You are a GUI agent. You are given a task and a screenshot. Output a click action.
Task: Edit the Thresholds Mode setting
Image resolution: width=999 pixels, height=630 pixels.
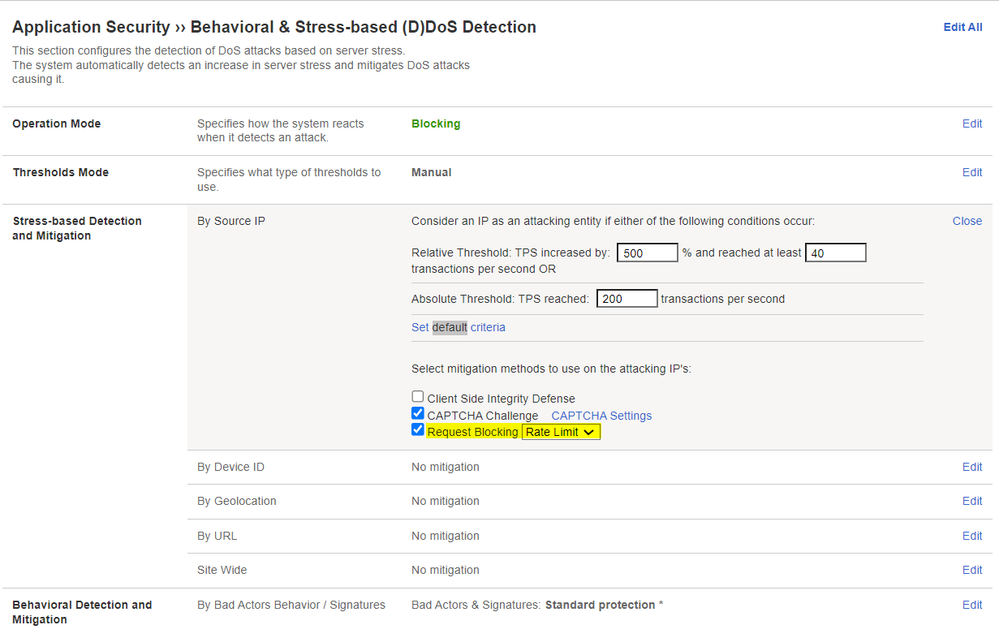[972, 173]
